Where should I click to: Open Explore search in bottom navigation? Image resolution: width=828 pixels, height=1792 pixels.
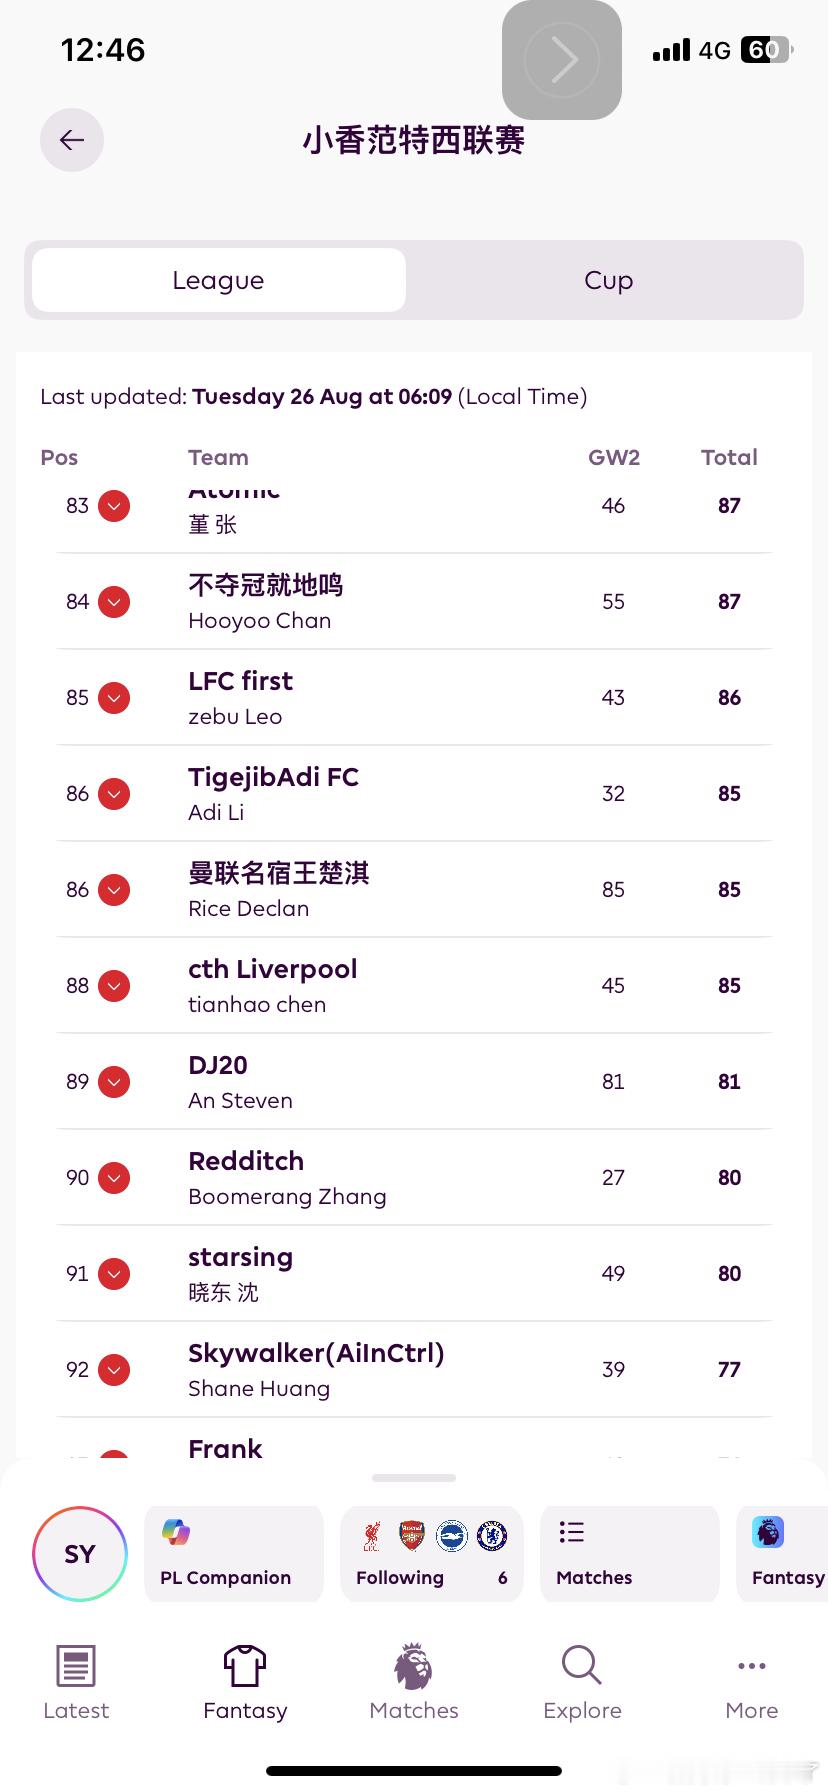[582, 1683]
